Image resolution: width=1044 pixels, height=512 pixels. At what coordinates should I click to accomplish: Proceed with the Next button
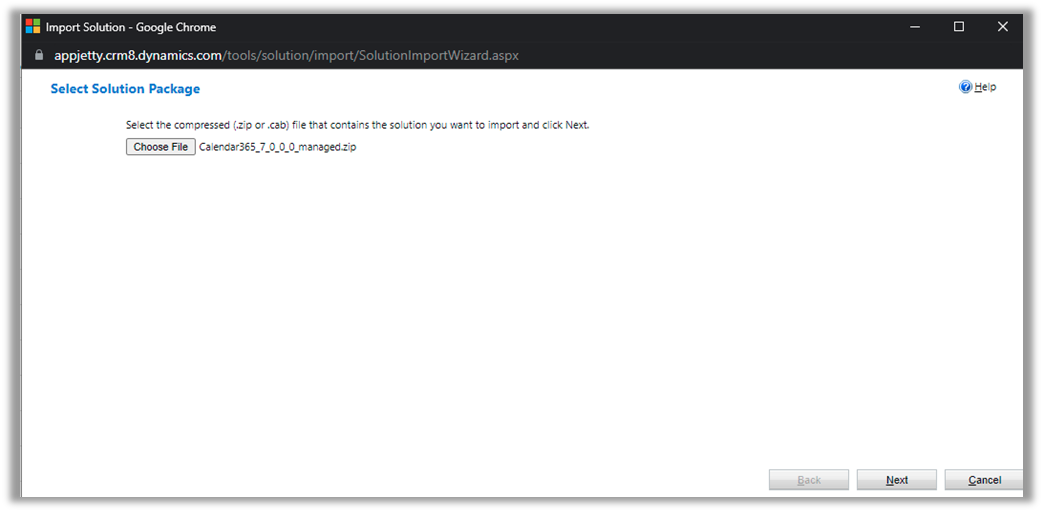click(x=896, y=480)
